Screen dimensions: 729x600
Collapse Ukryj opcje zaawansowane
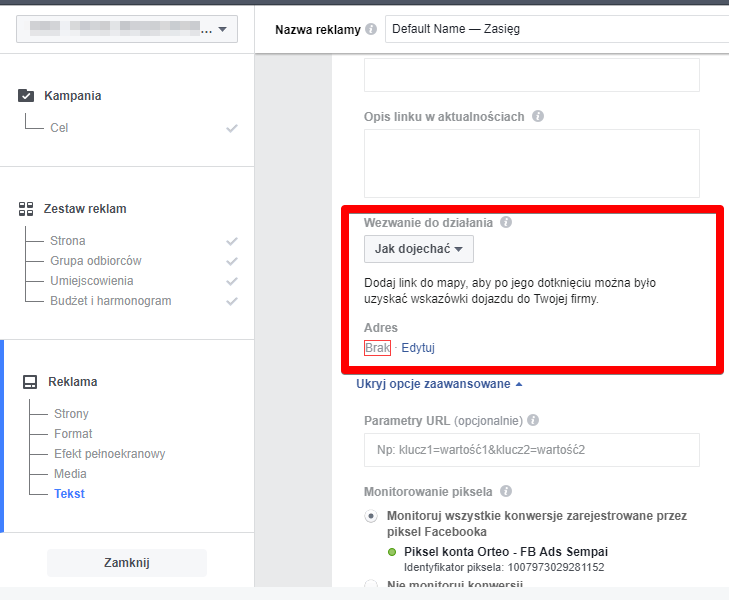[x=439, y=384]
